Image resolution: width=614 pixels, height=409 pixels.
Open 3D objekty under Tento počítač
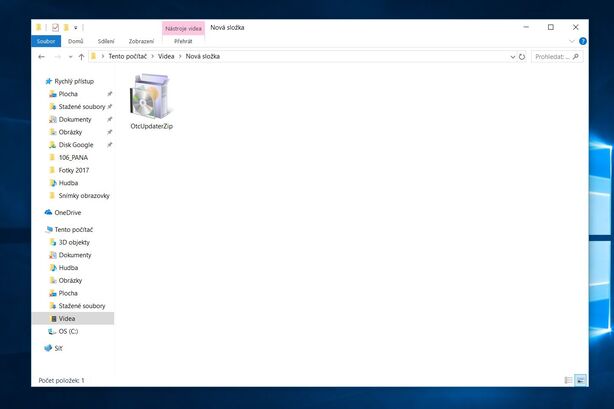click(x=74, y=243)
